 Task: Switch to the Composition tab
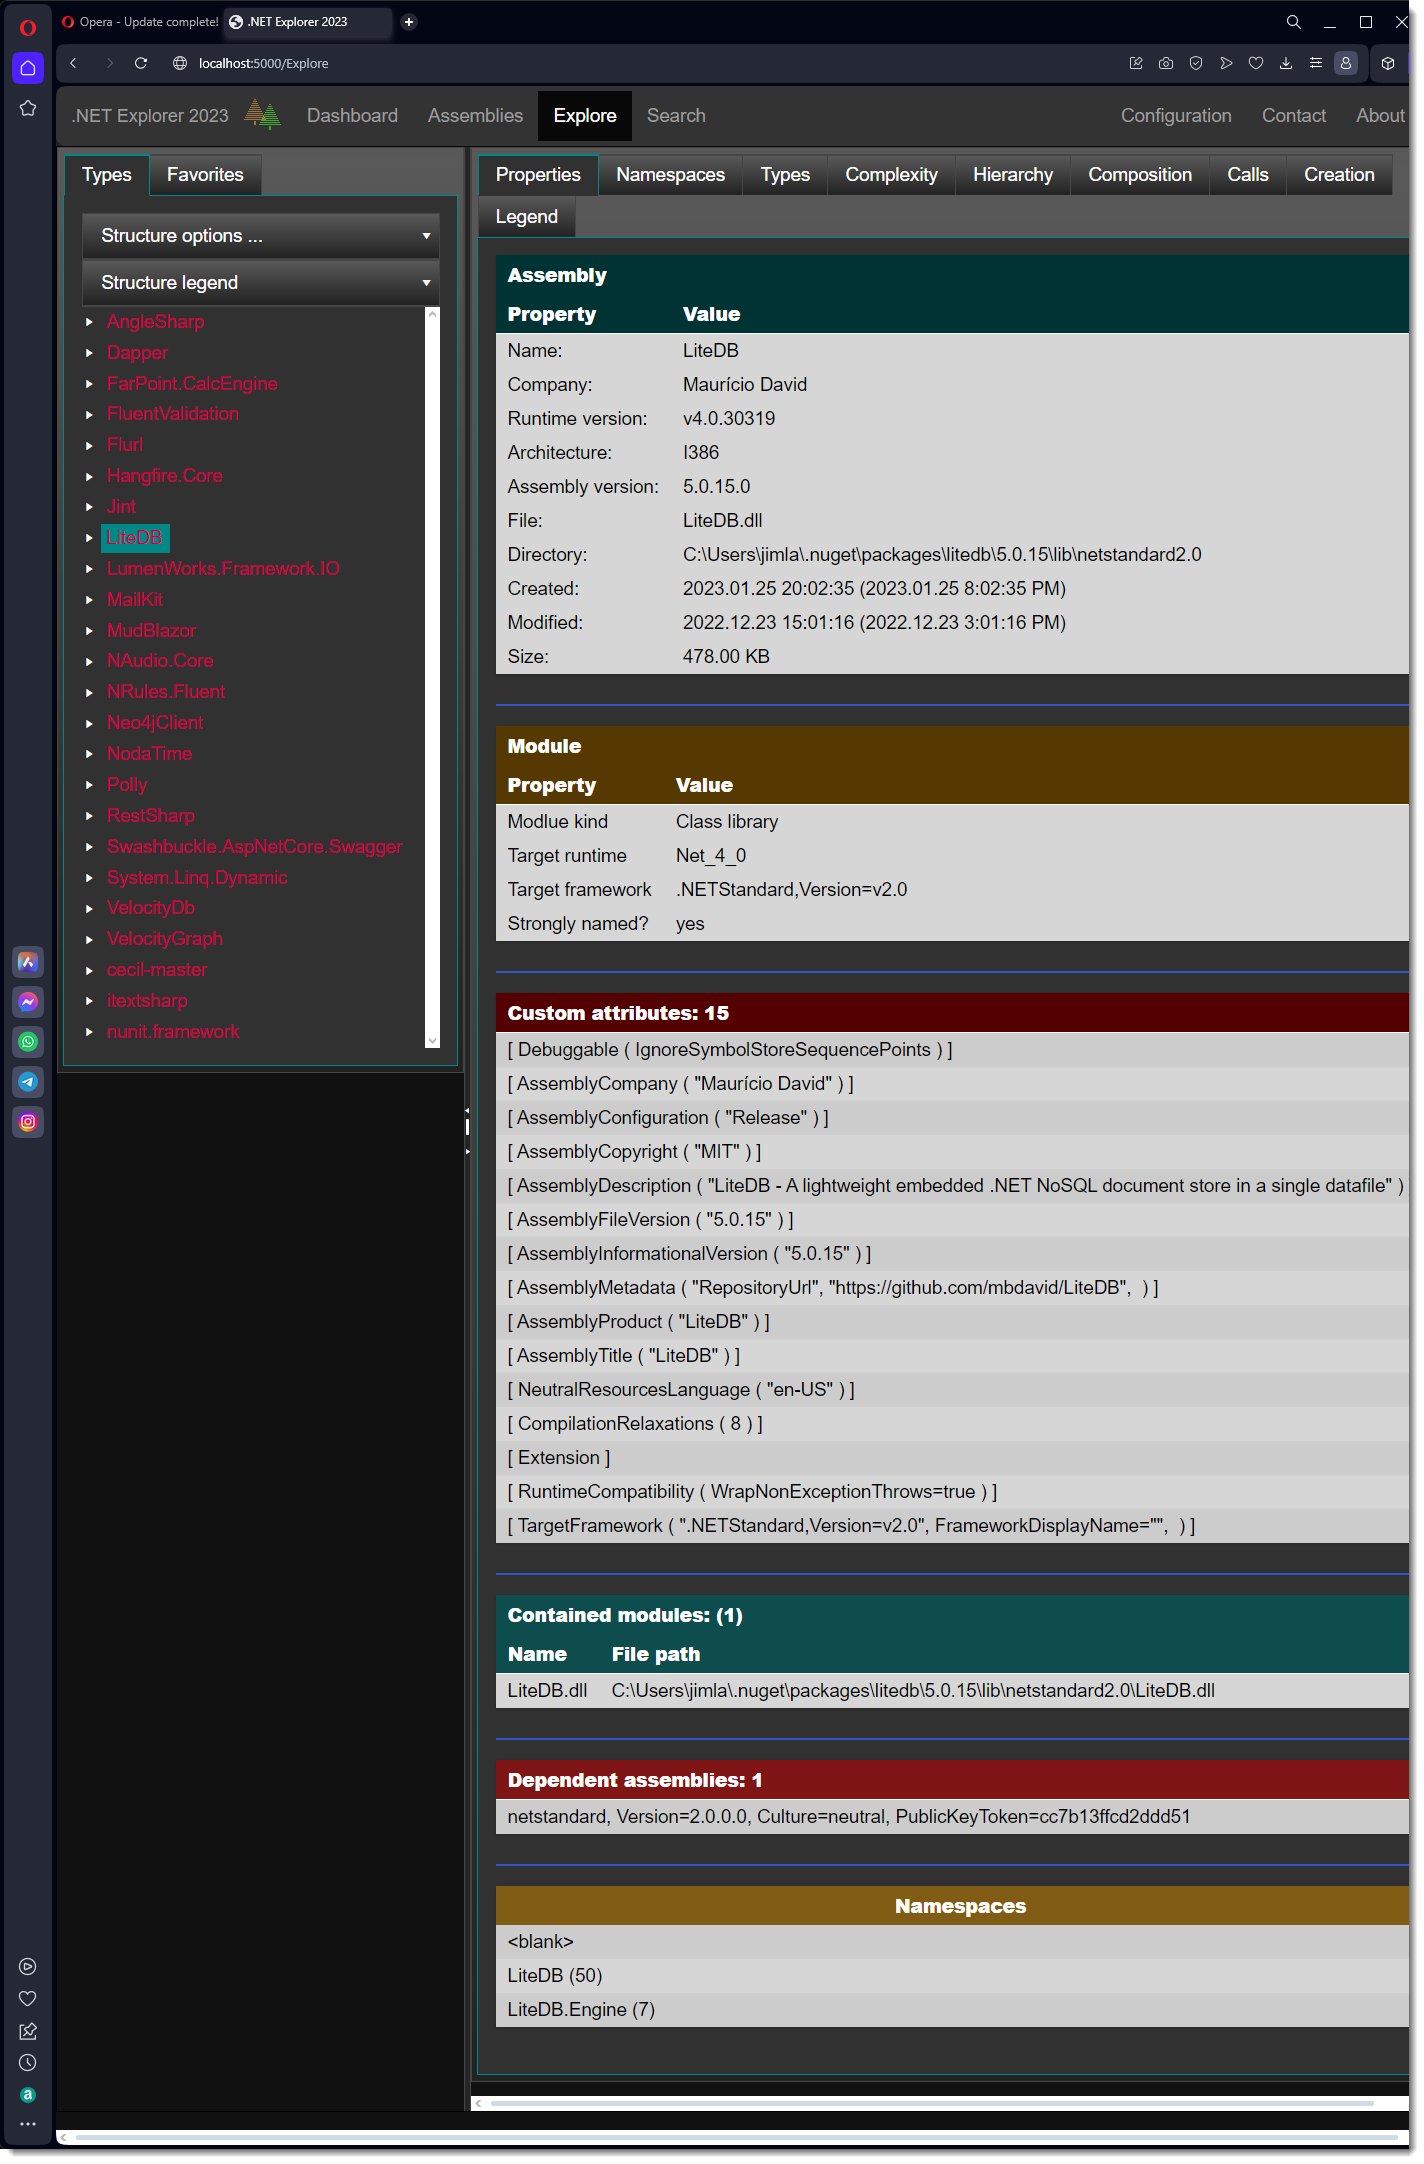coord(1140,175)
